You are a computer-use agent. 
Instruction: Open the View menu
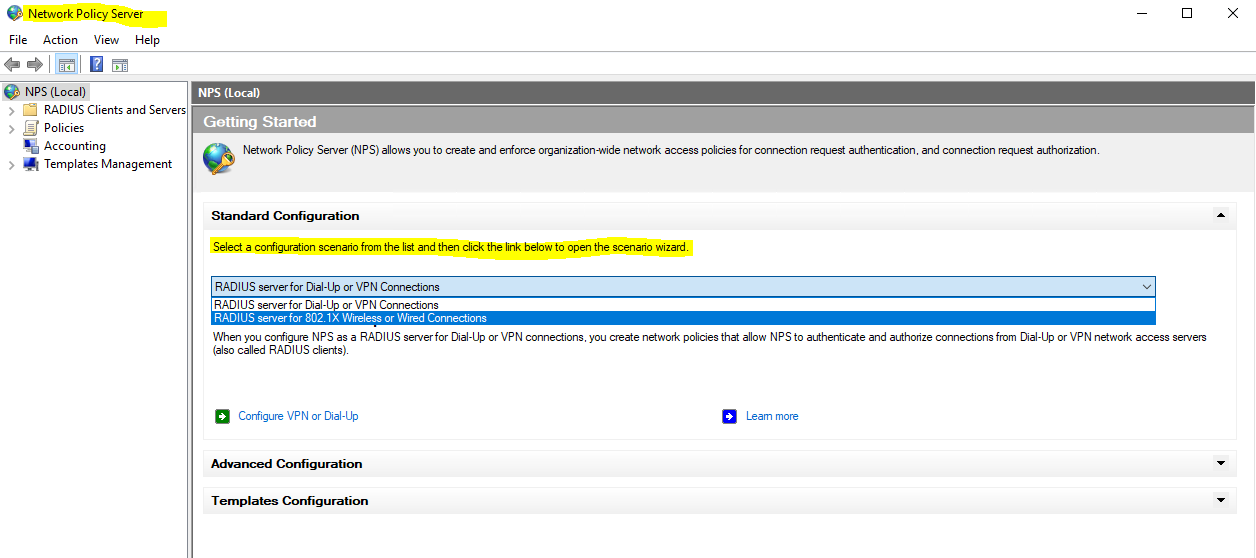pos(106,40)
